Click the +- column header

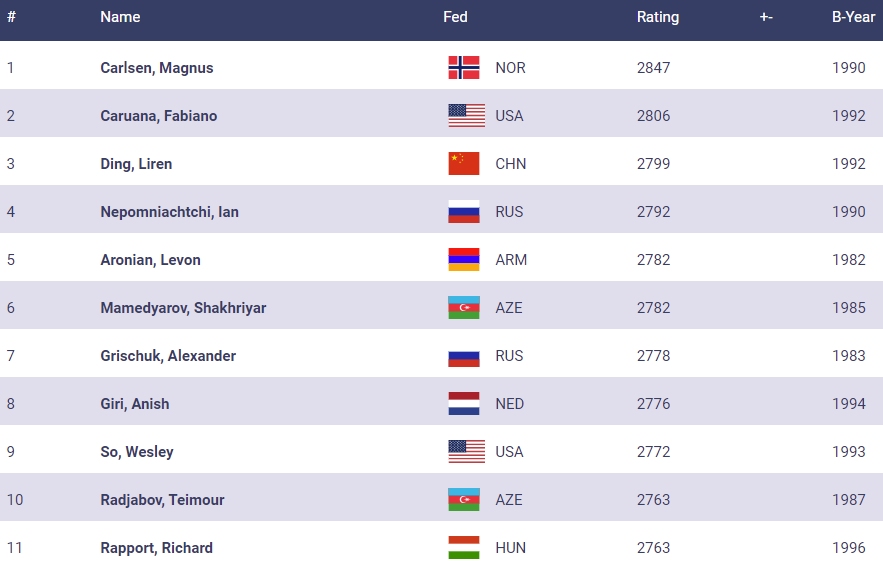766,17
